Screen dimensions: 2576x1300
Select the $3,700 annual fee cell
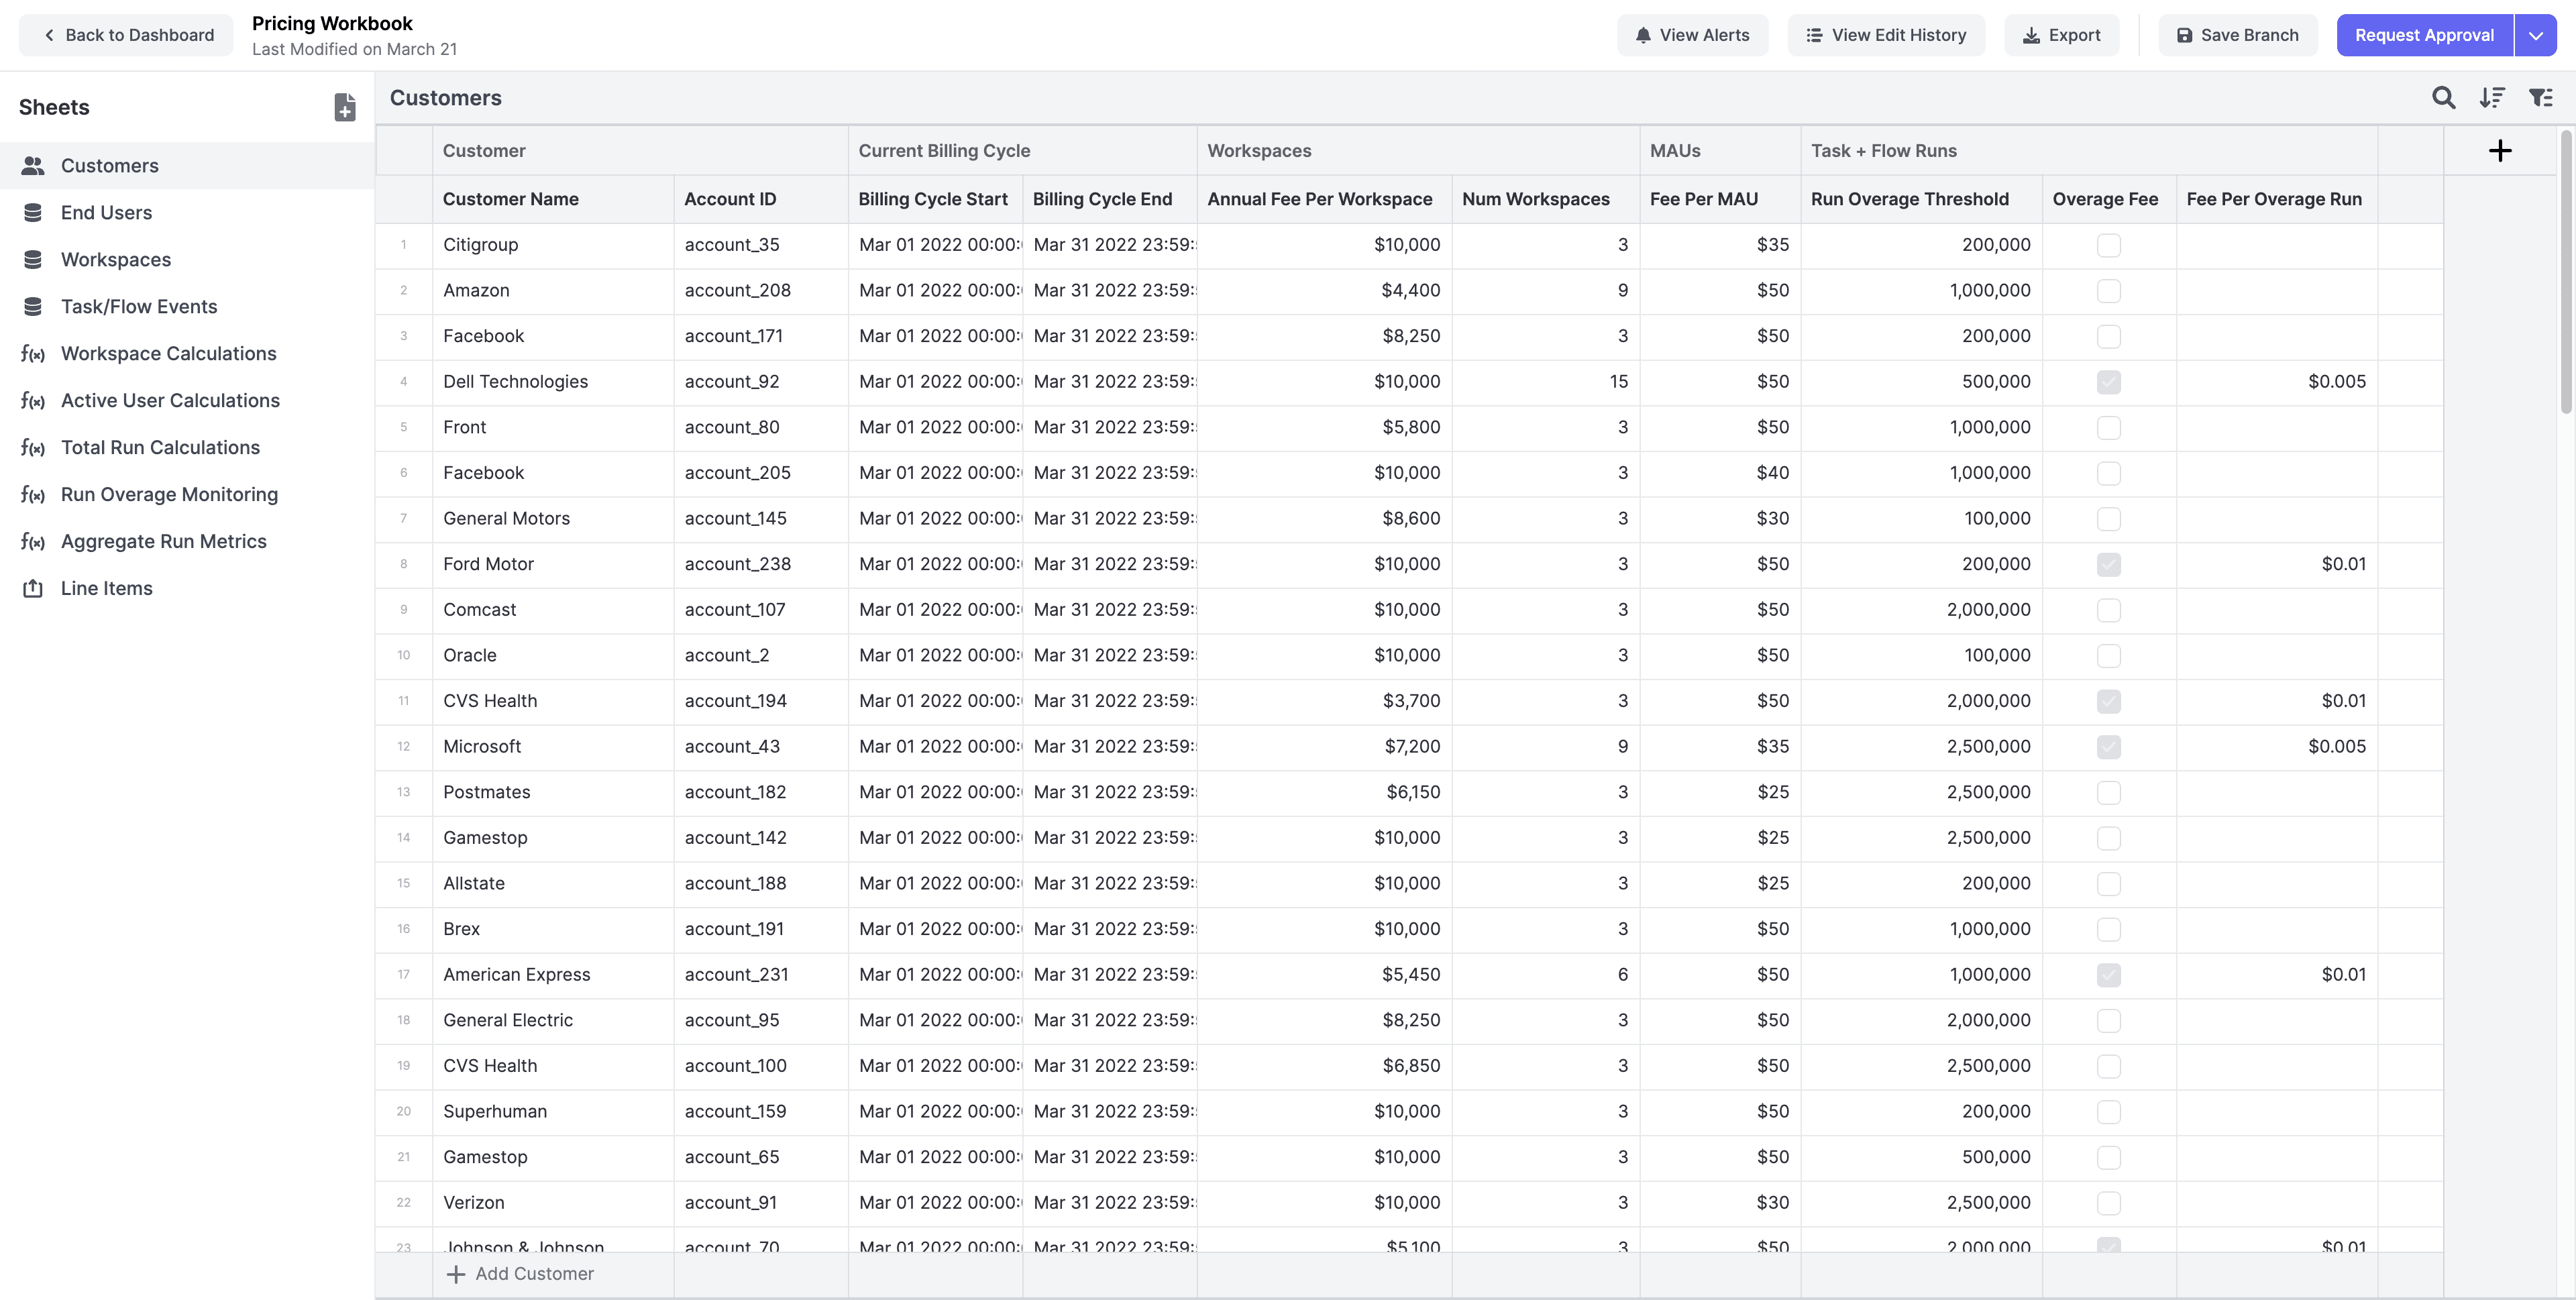point(1324,701)
